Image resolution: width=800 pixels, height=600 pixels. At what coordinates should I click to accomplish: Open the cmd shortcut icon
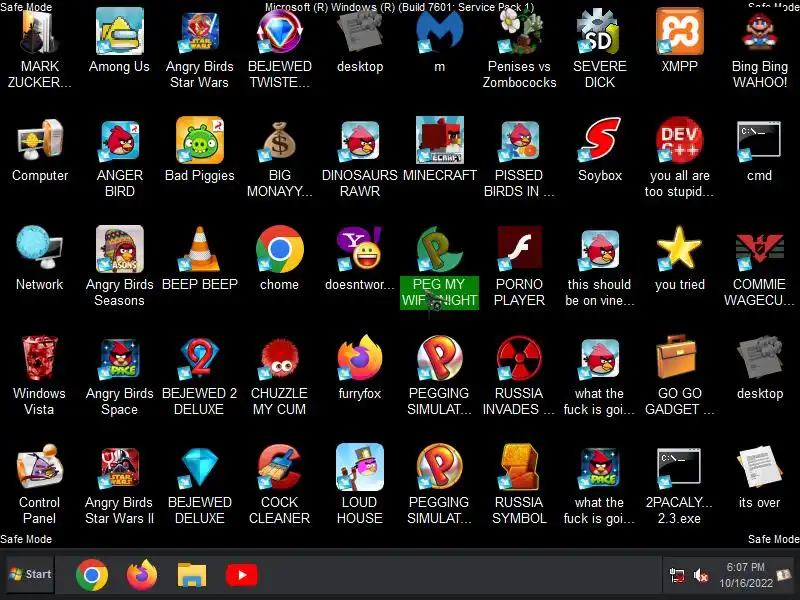[759, 140]
